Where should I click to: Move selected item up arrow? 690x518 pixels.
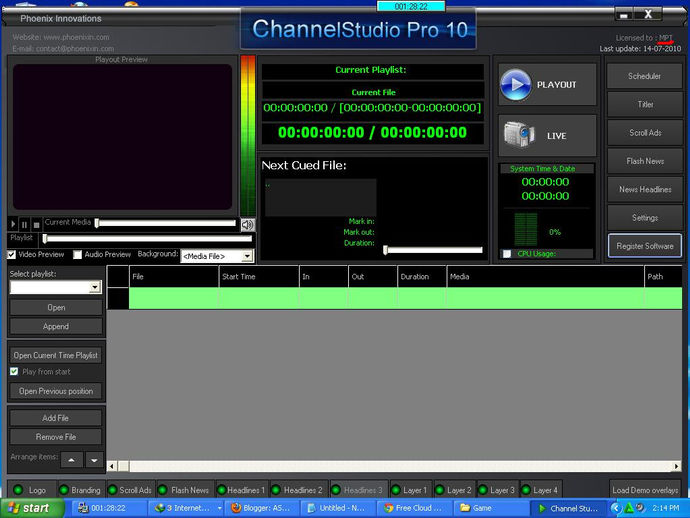71,460
